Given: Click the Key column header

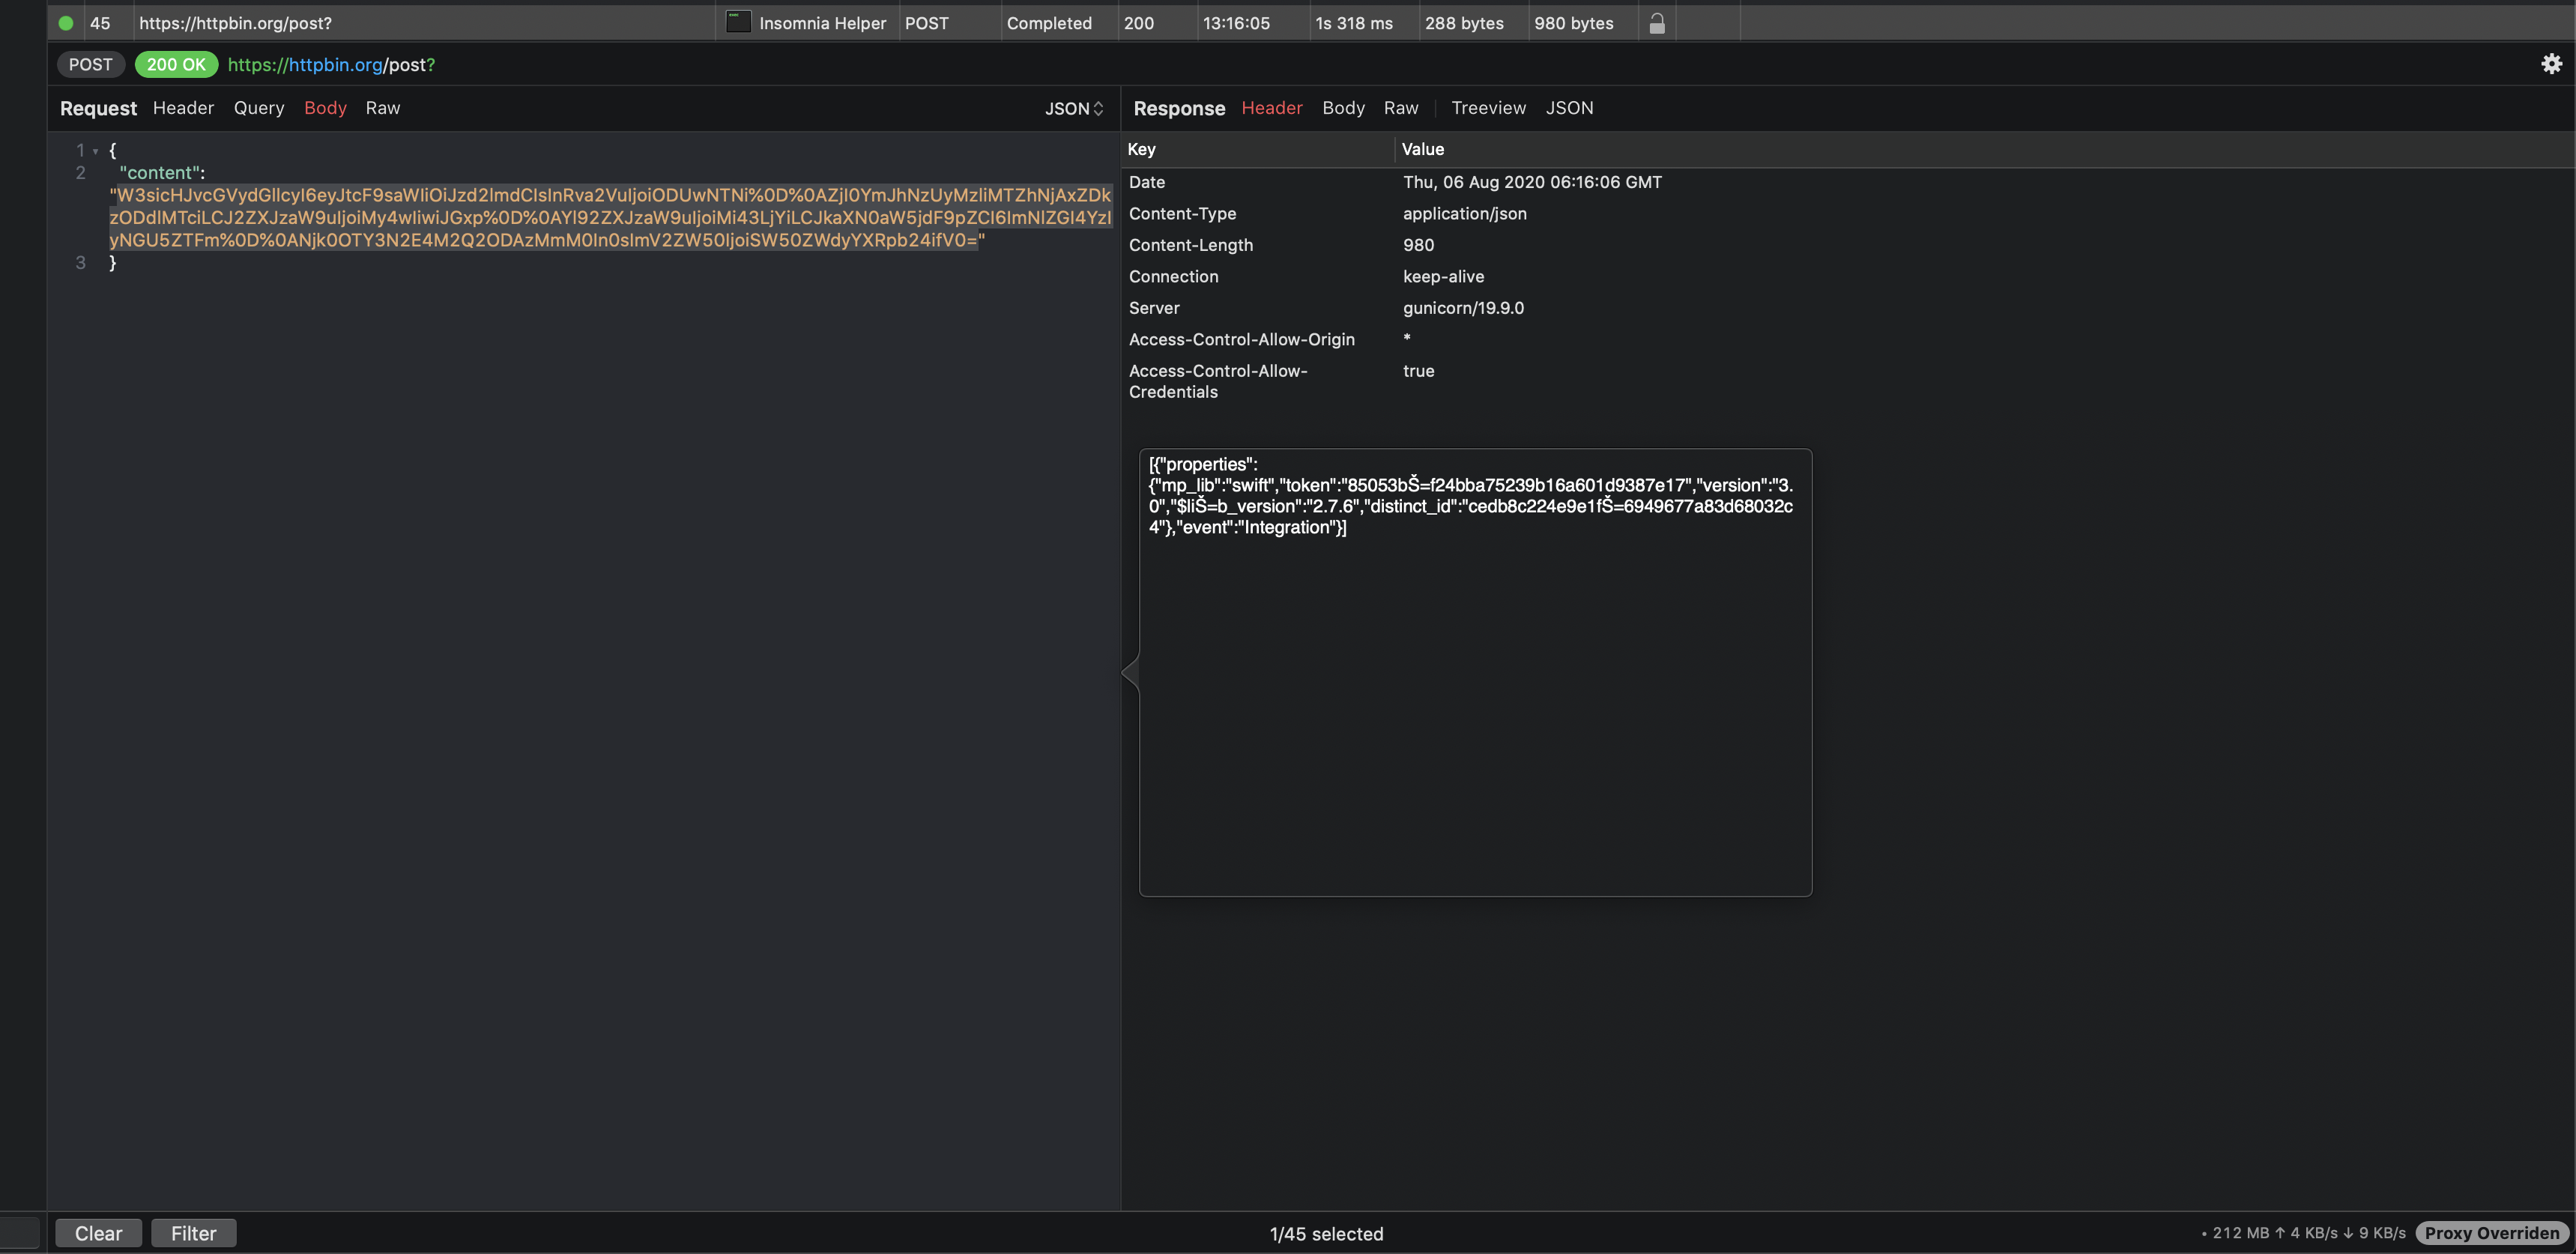Looking at the screenshot, I should (x=1142, y=149).
